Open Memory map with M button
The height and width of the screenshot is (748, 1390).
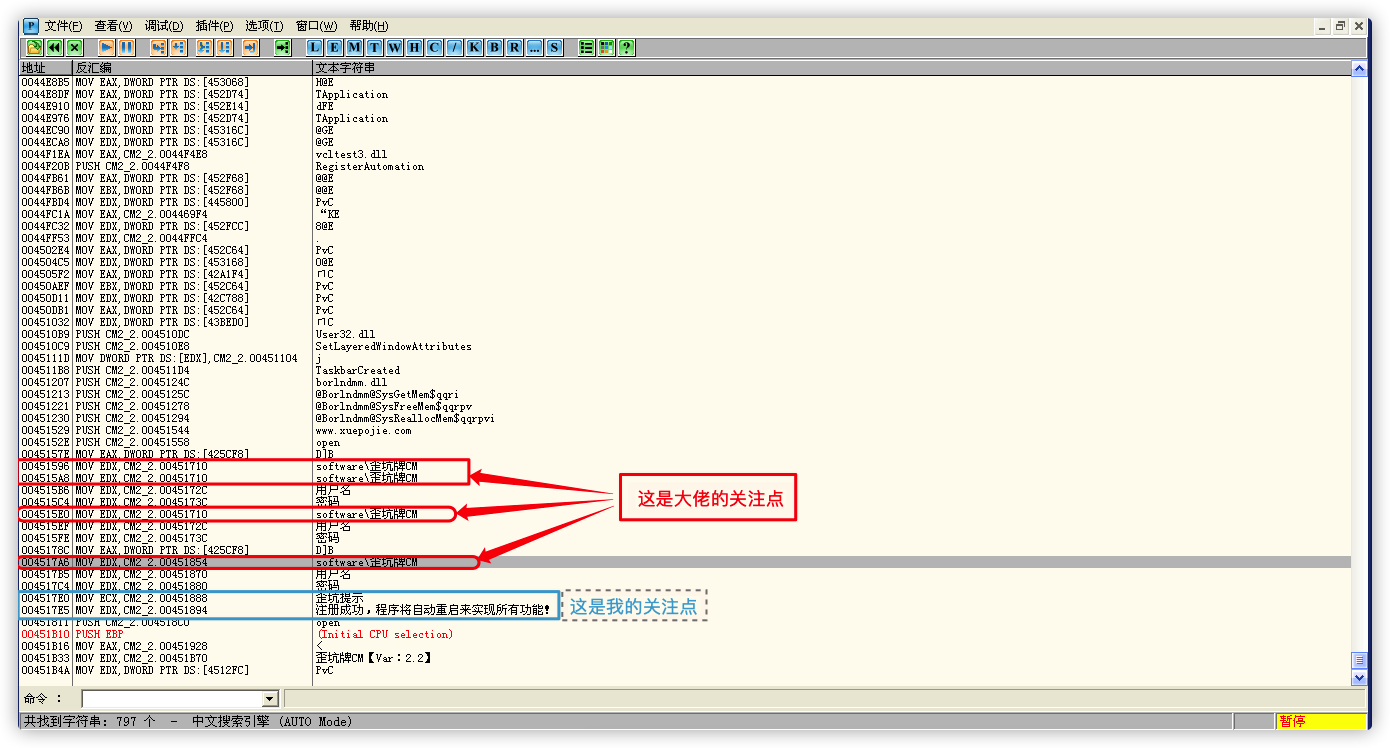pyautogui.click(x=354, y=47)
